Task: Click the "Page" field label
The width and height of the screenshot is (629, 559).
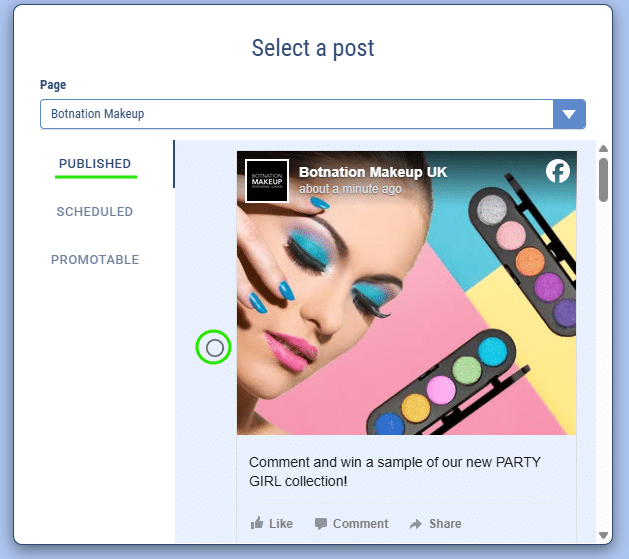Action: 53,86
